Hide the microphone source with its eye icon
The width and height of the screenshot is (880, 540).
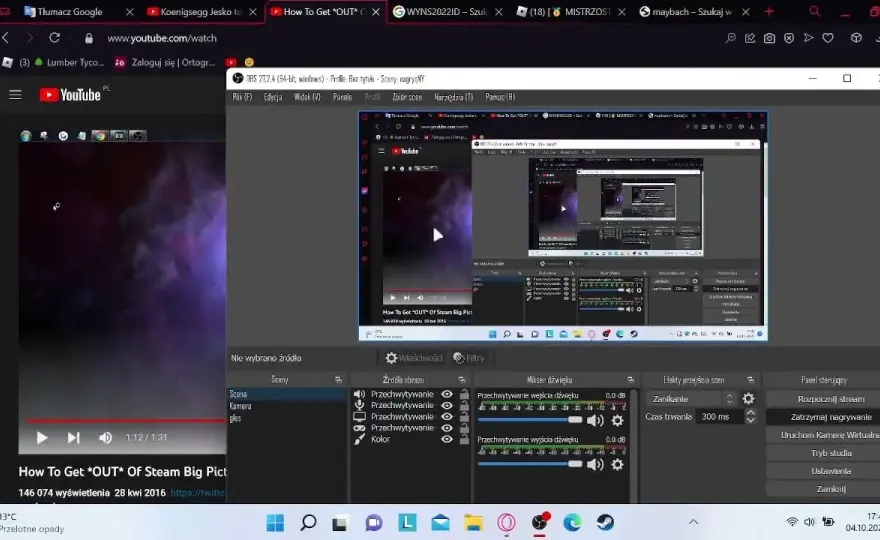pos(447,405)
